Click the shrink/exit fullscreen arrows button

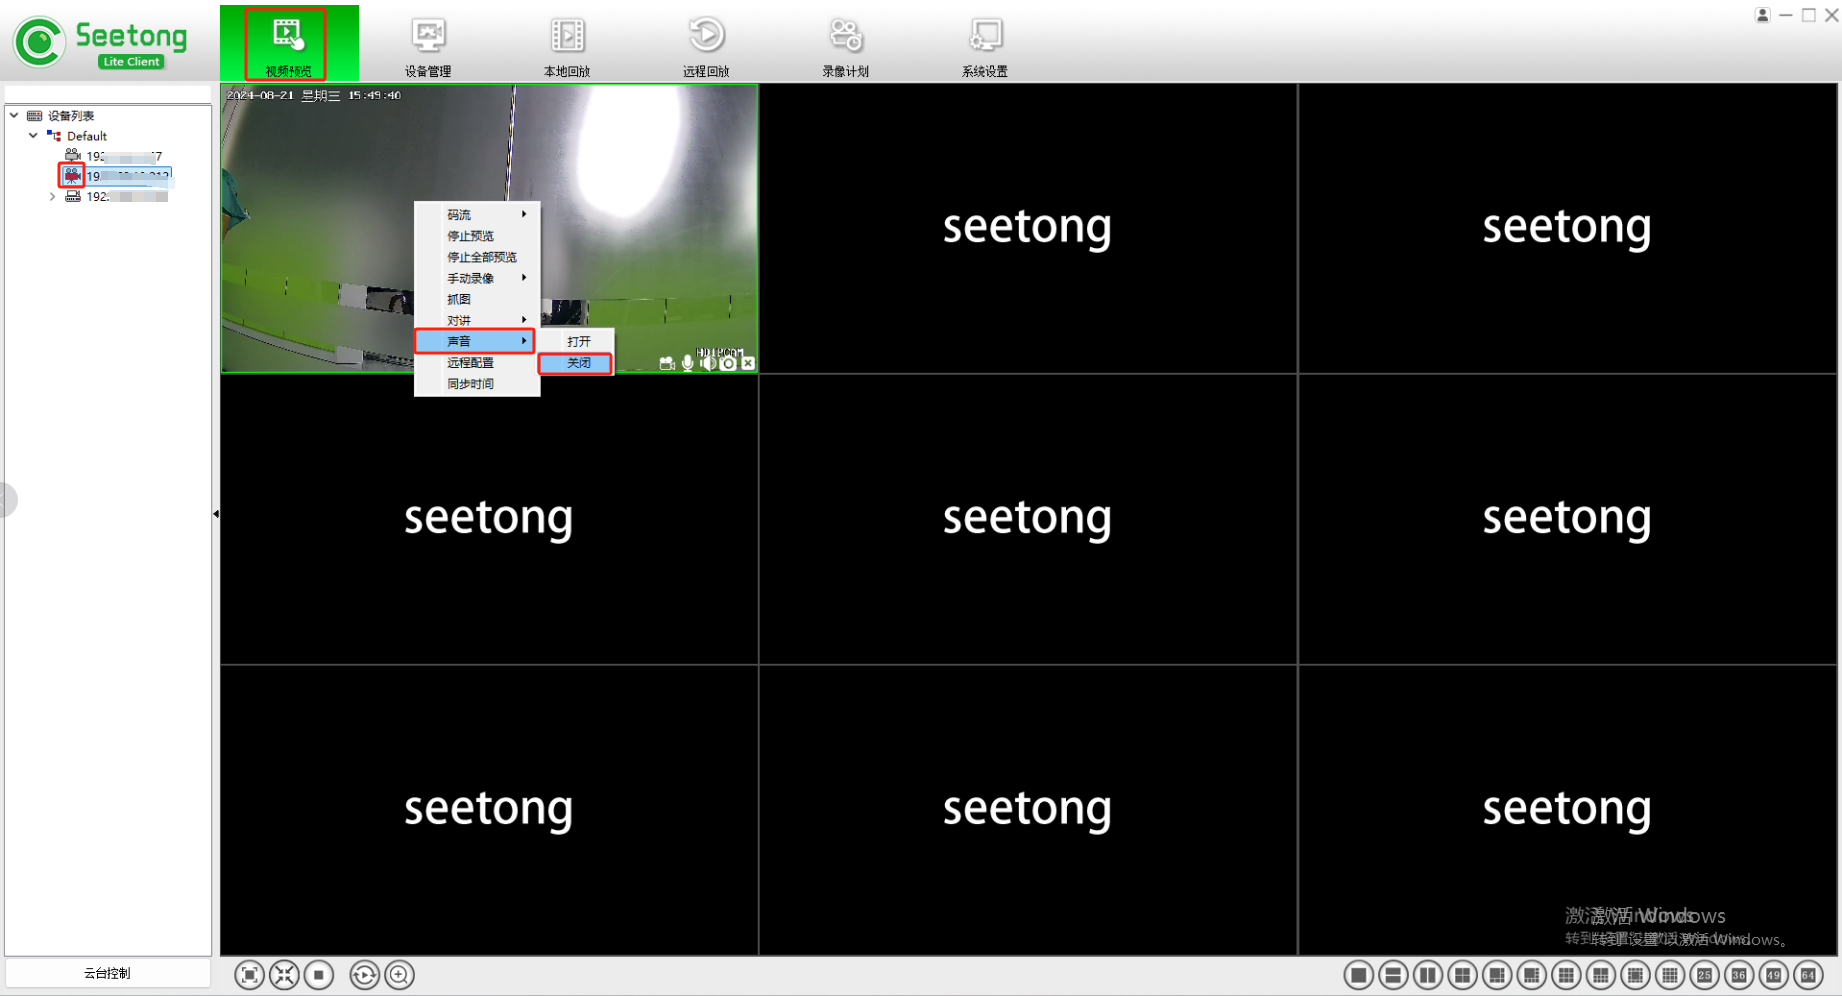coord(284,975)
